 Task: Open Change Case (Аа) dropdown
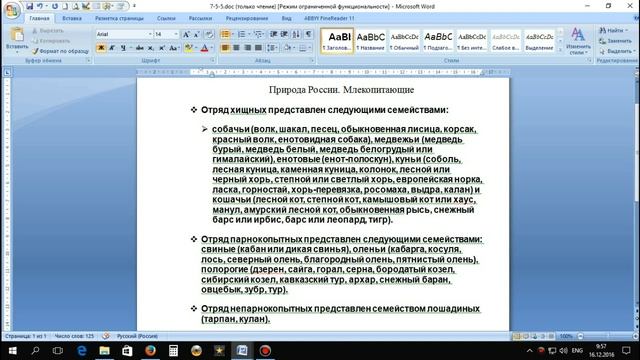pos(174,48)
